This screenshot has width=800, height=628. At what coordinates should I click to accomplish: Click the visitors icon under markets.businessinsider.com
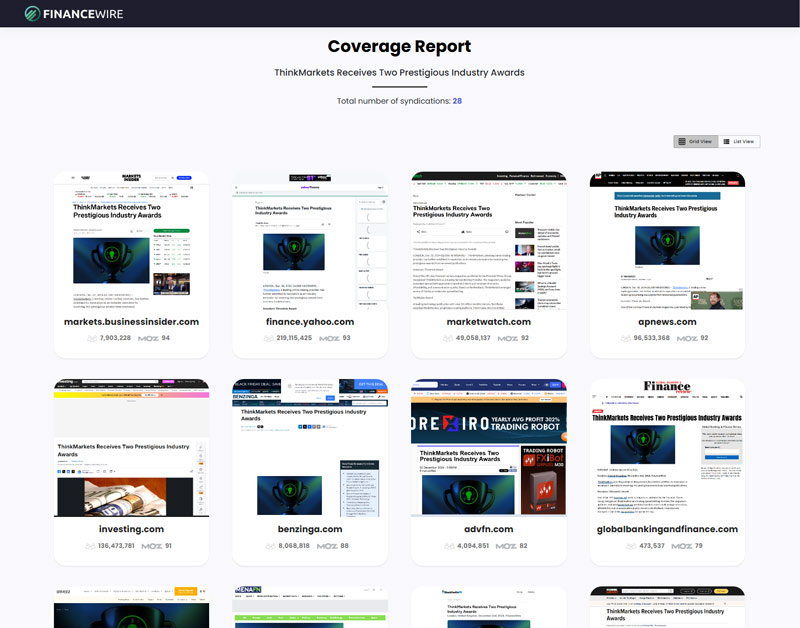point(92,338)
